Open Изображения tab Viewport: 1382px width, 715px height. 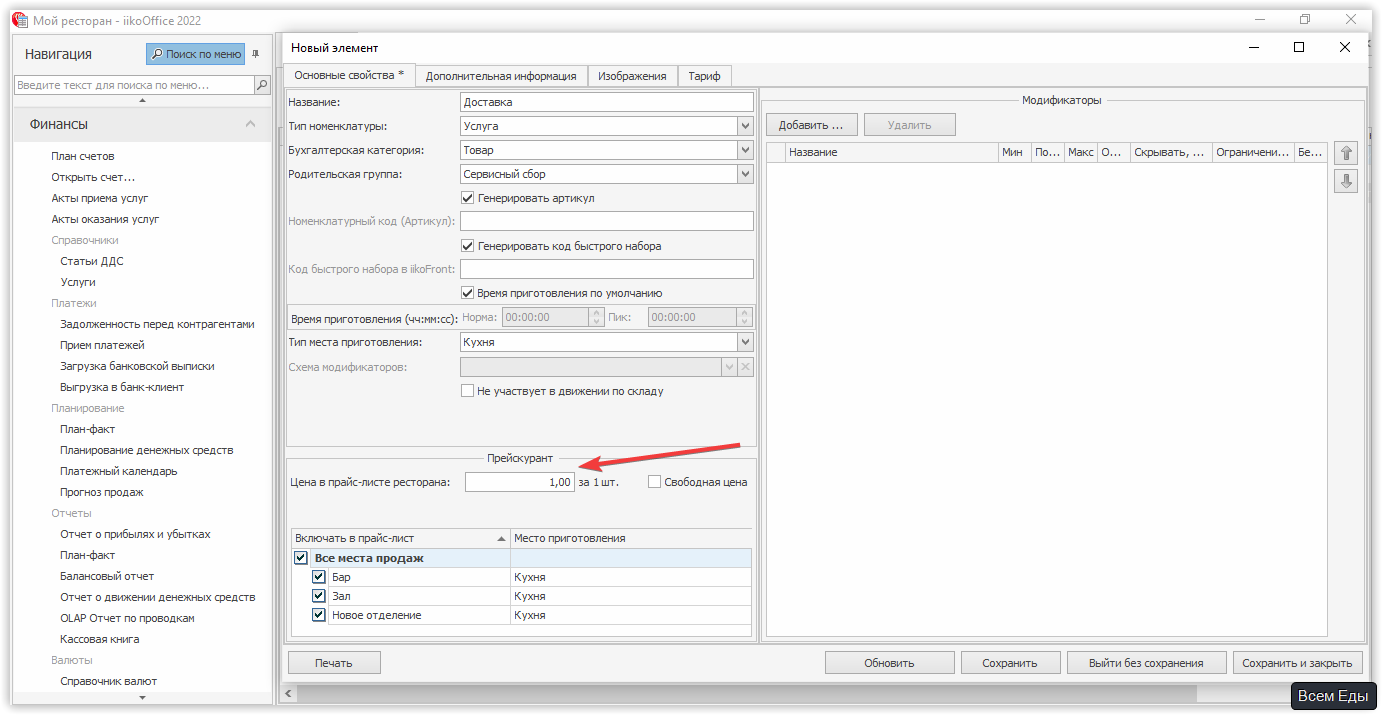pyautogui.click(x=632, y=76)
